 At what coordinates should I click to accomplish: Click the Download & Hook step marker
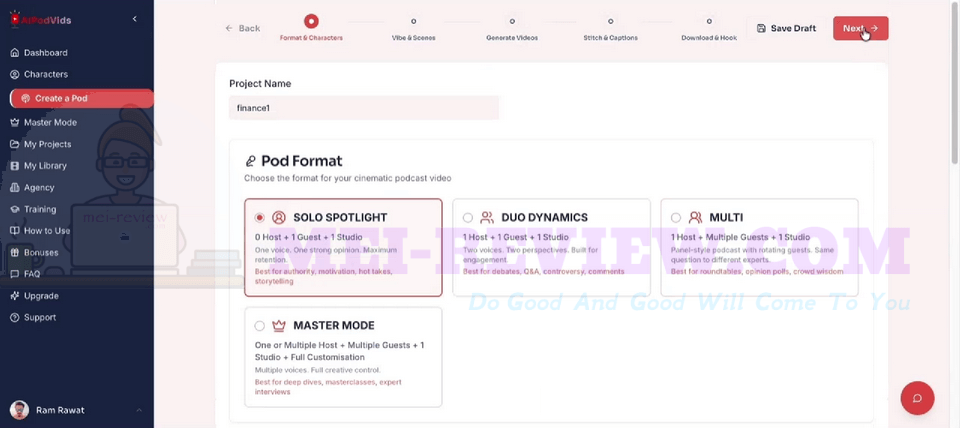tap(709, 21)
